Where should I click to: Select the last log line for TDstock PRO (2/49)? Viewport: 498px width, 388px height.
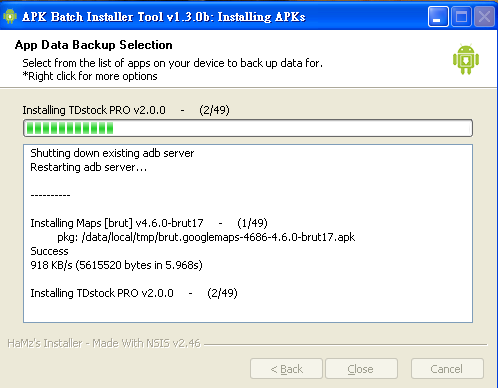point(134,293)
